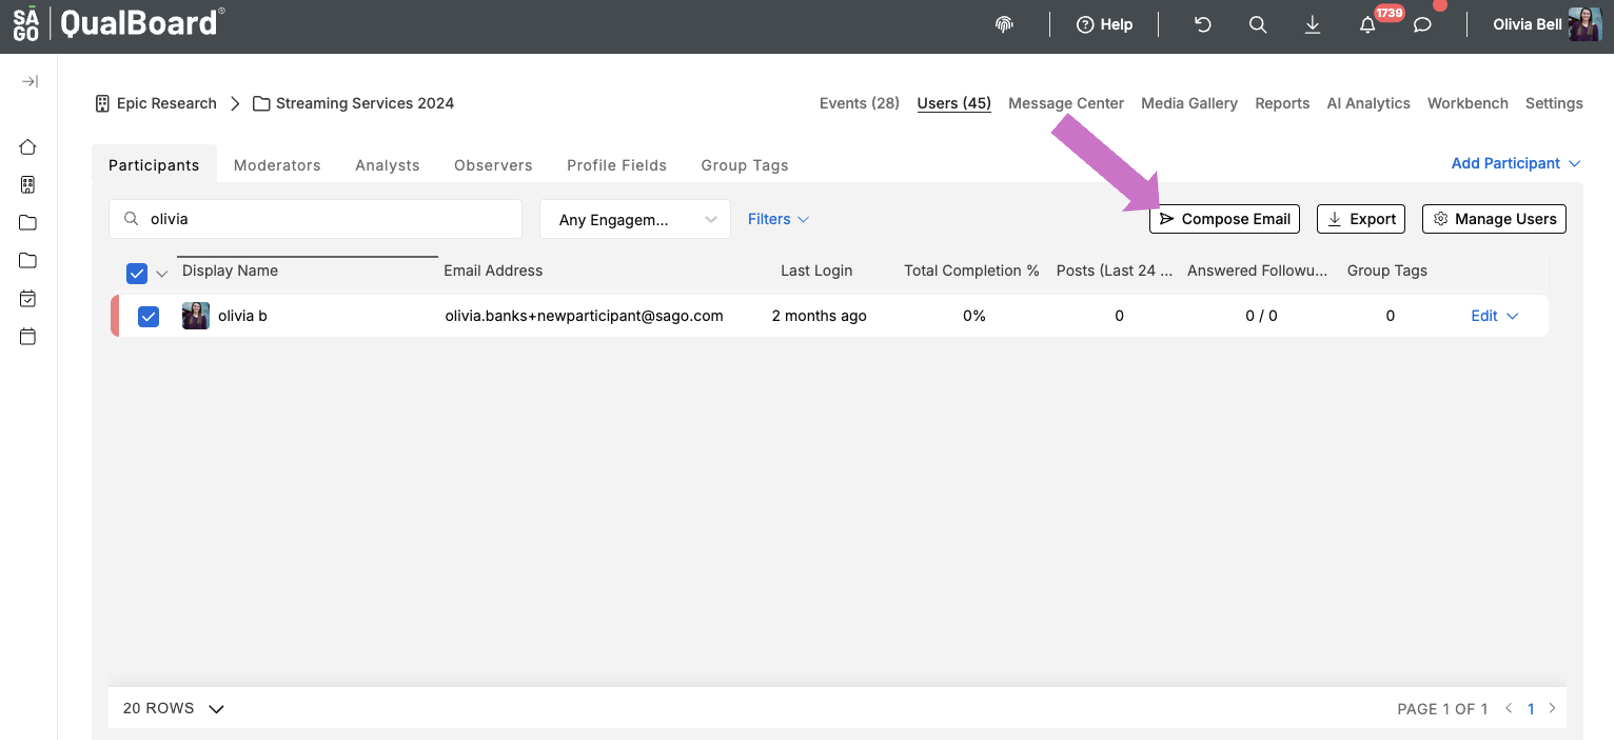1614x740 pixels.
Task: Open the plain calendar icon in the sidebar
Action: point(28,337)
